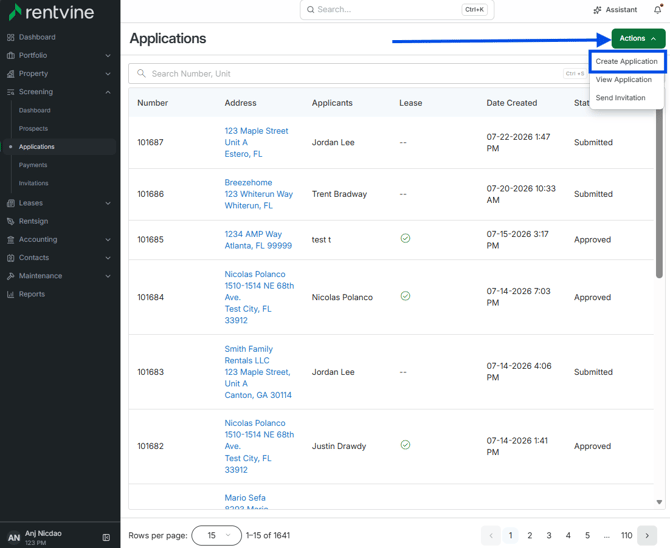Image resolution: width=670 pixels, height=548 pixels.
Task: Expand the Accounting menu chevron
Action: point(108,239)
